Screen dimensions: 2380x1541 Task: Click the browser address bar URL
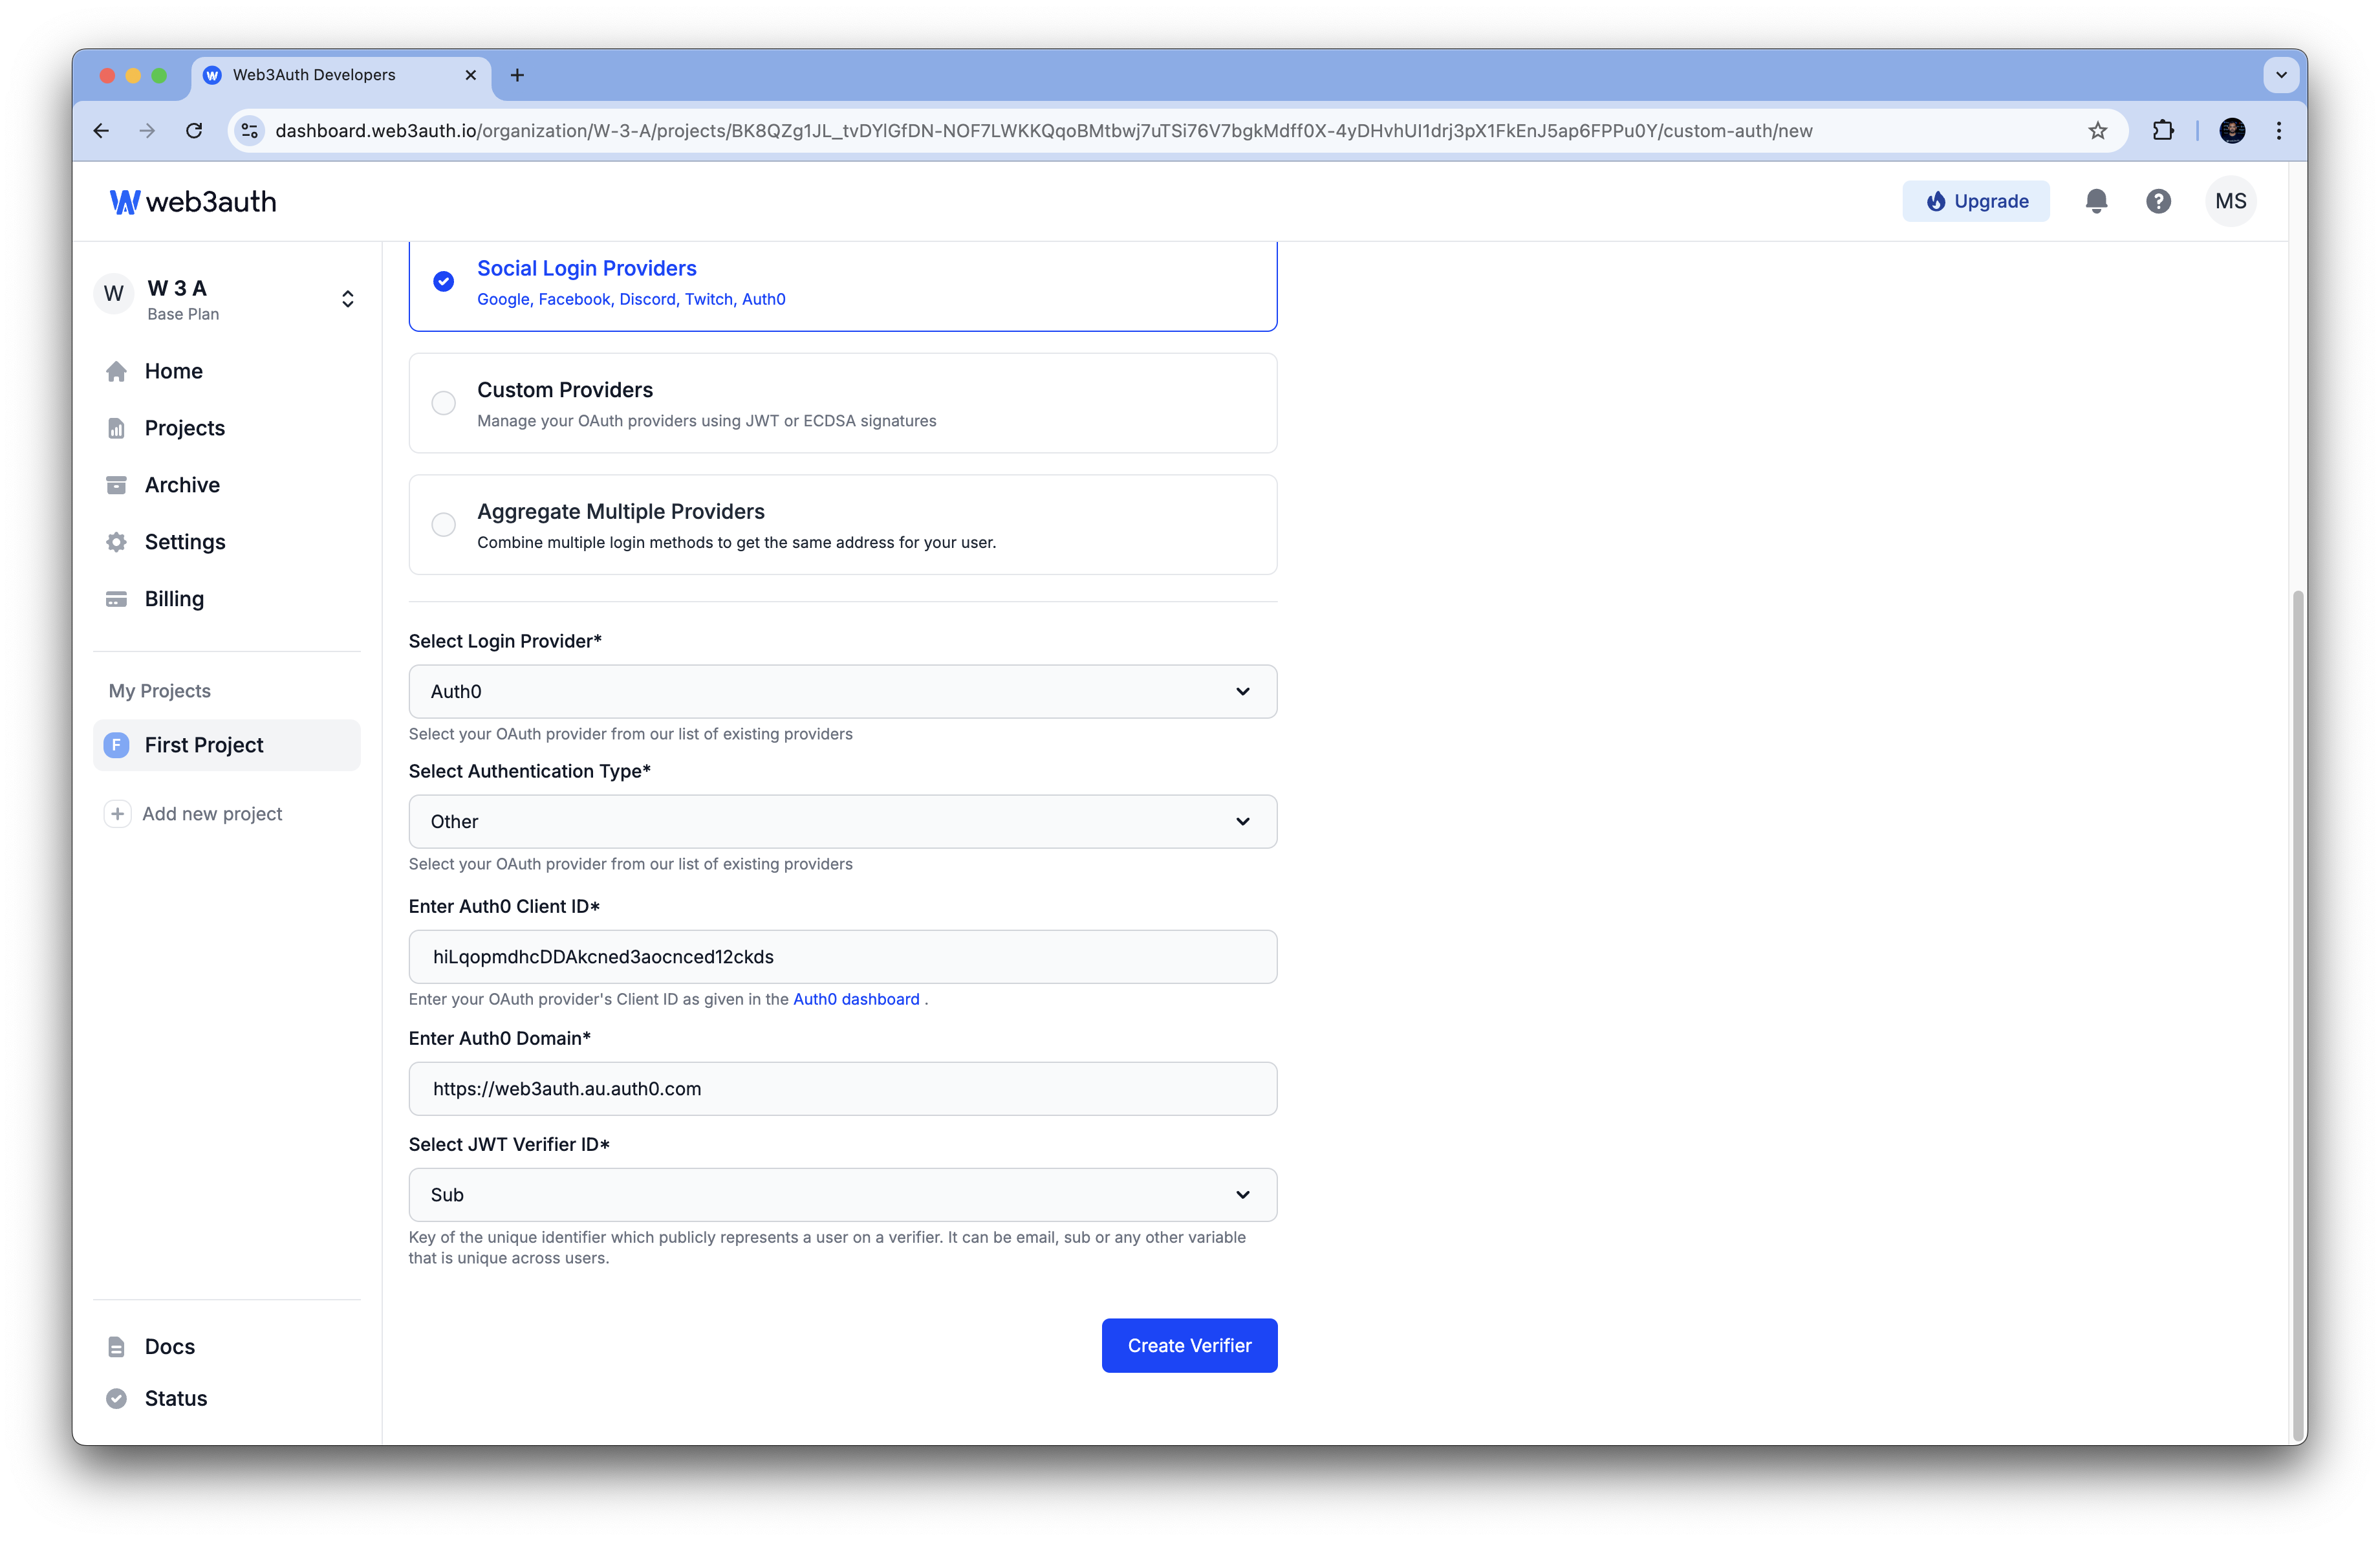click(x=1043, y=131)
